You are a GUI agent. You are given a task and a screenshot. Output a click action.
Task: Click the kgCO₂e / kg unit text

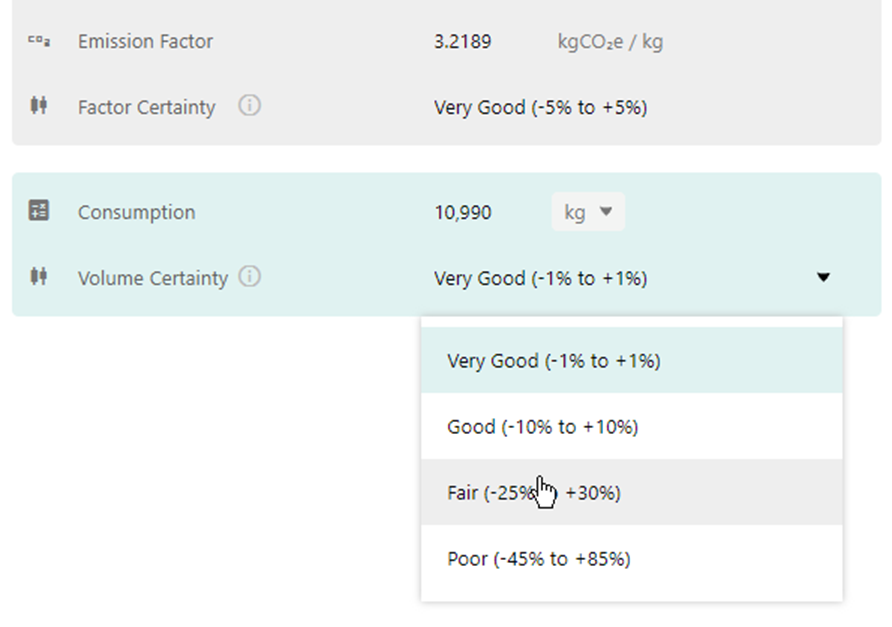click(610, 42)
